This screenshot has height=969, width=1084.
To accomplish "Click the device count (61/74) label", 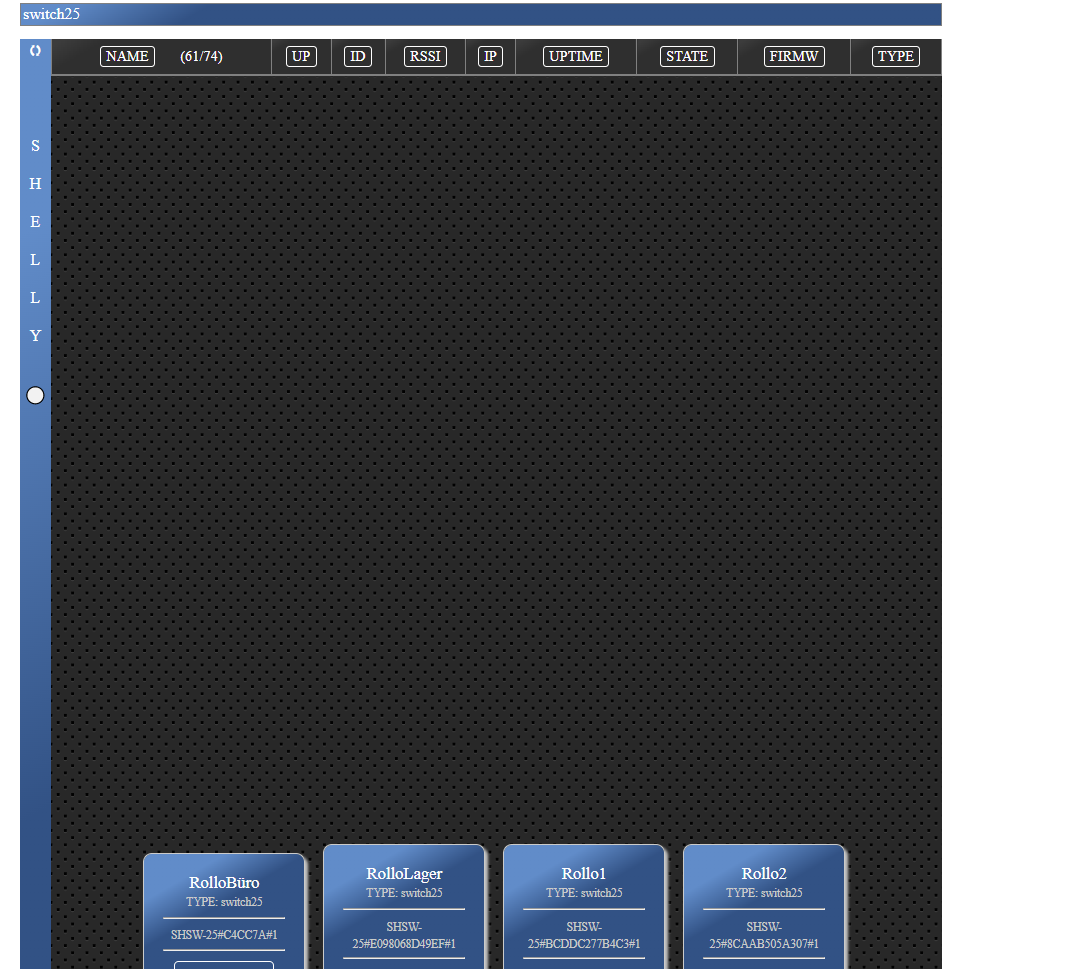I will pos(201,56).
